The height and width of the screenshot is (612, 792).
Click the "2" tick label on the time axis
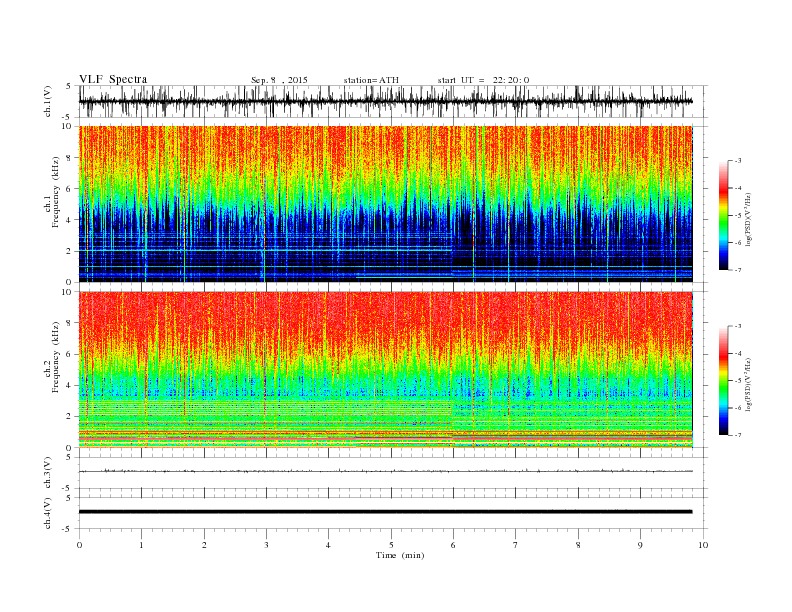(x=204, y=545)
